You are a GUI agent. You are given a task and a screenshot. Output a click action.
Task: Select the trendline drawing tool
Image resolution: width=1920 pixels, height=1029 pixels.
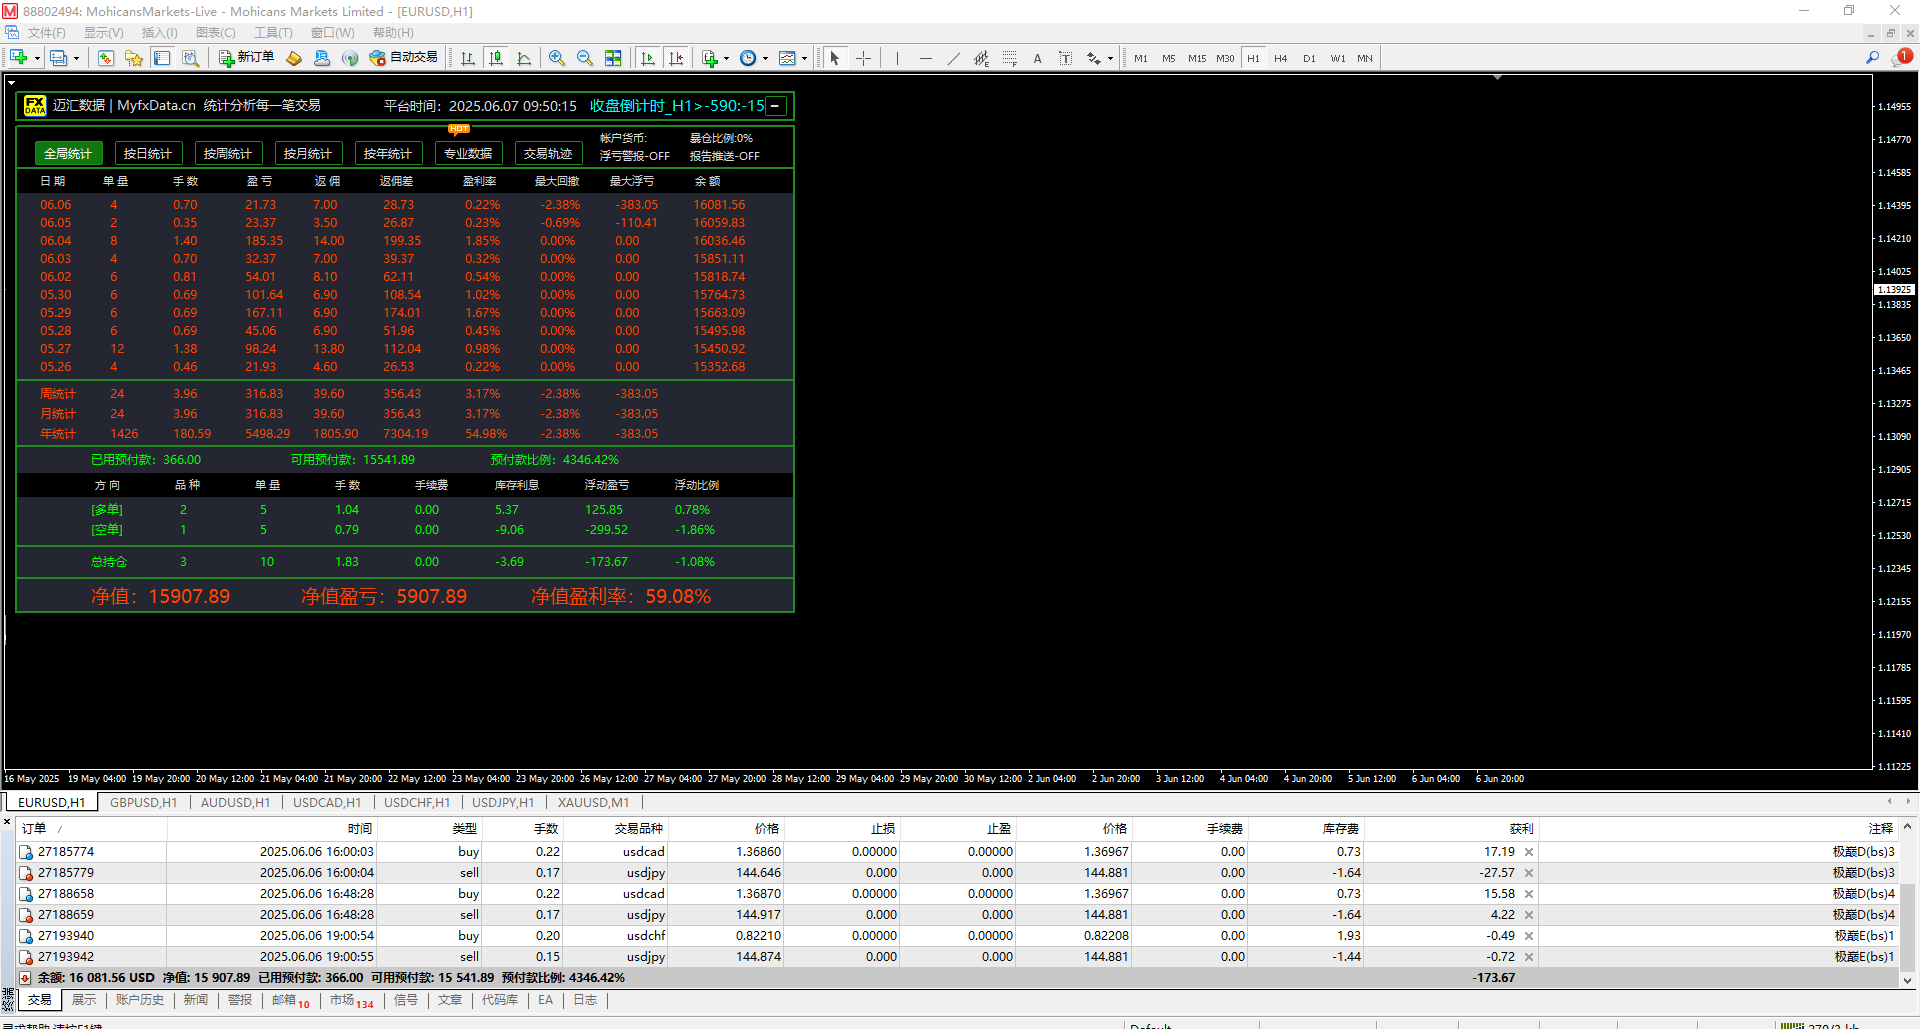[x=953, y=58]
